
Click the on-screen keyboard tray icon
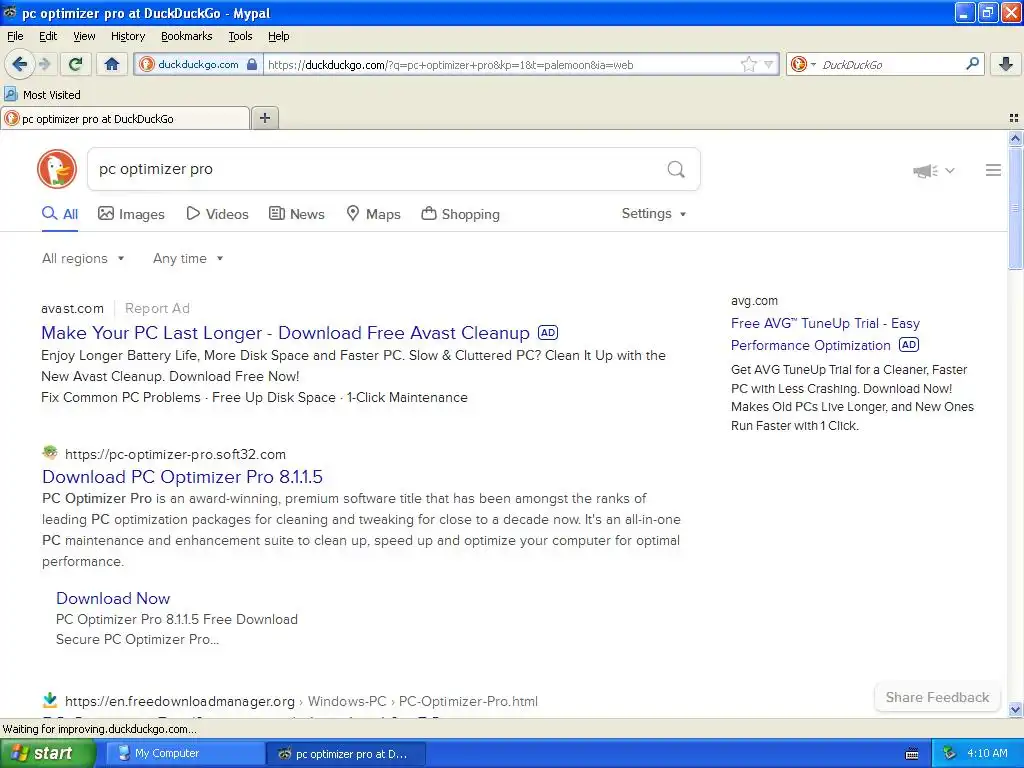[912, 754]
